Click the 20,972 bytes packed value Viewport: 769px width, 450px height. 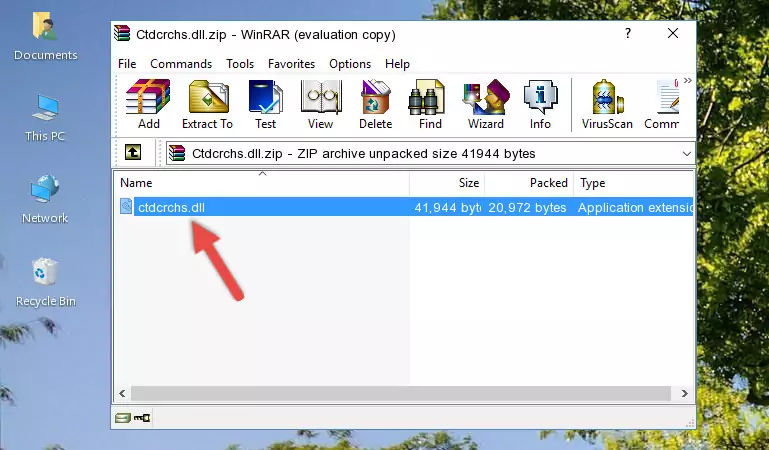click(527, 207)
